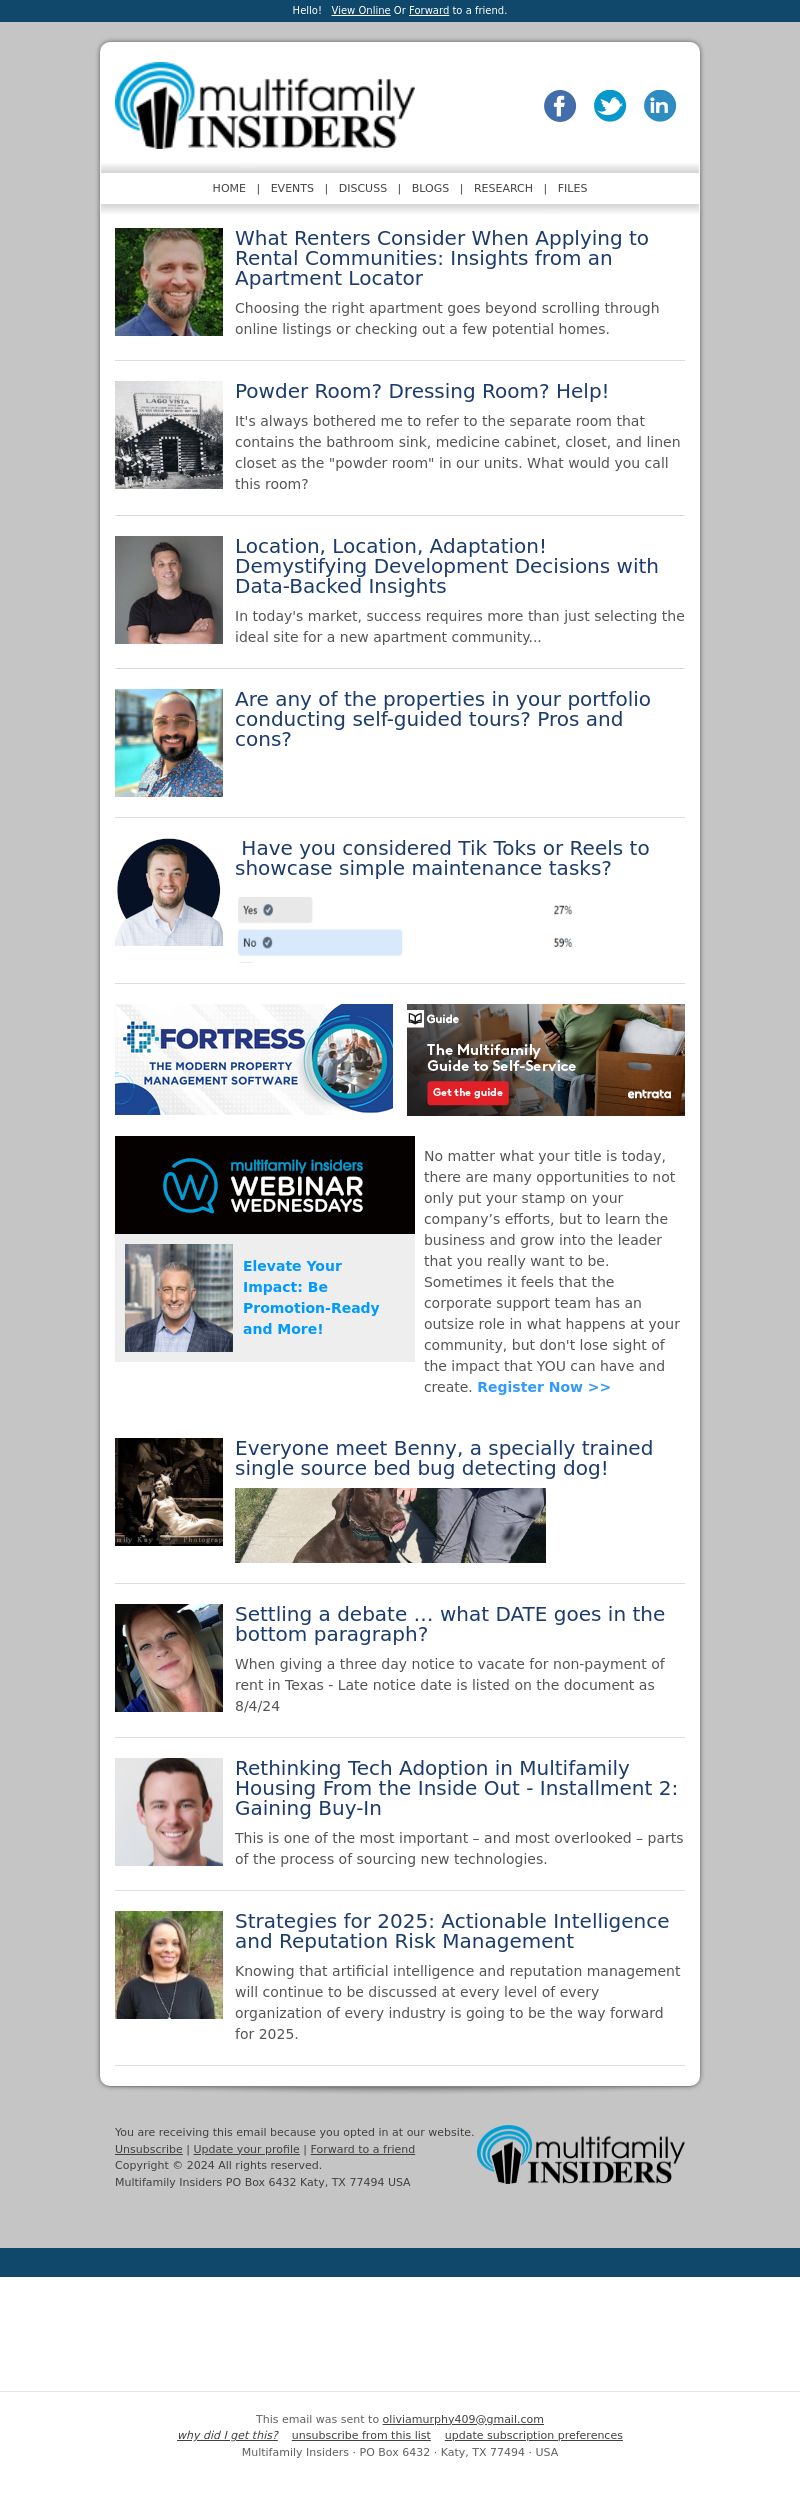Viewport: 800px width, 2504px height.
Task: Open the Twitter social icon
Action: (x=610, y=106)
